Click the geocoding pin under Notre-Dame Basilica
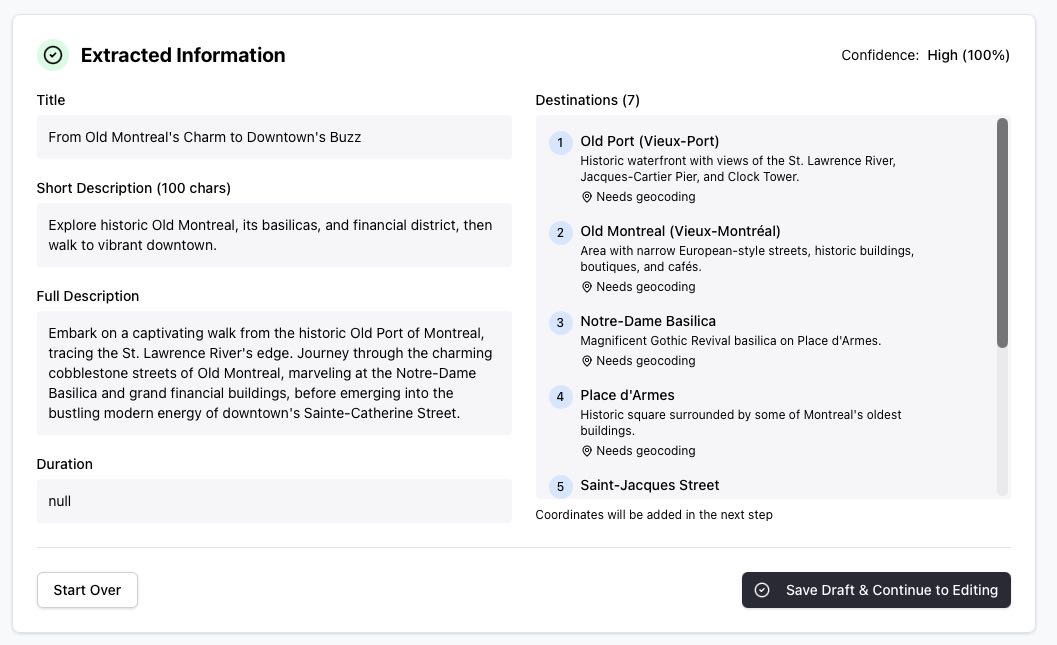The image size is (1057, 645). pyautogui.click(x=587, y=361)
